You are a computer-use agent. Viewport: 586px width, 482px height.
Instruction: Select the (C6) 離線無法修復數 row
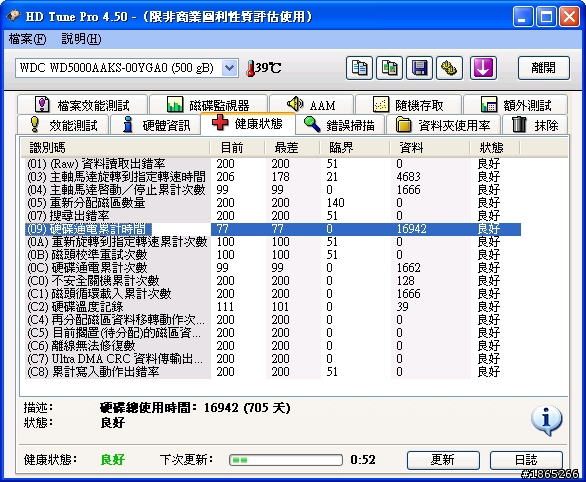pyautogui.click(x=273, y=346)
